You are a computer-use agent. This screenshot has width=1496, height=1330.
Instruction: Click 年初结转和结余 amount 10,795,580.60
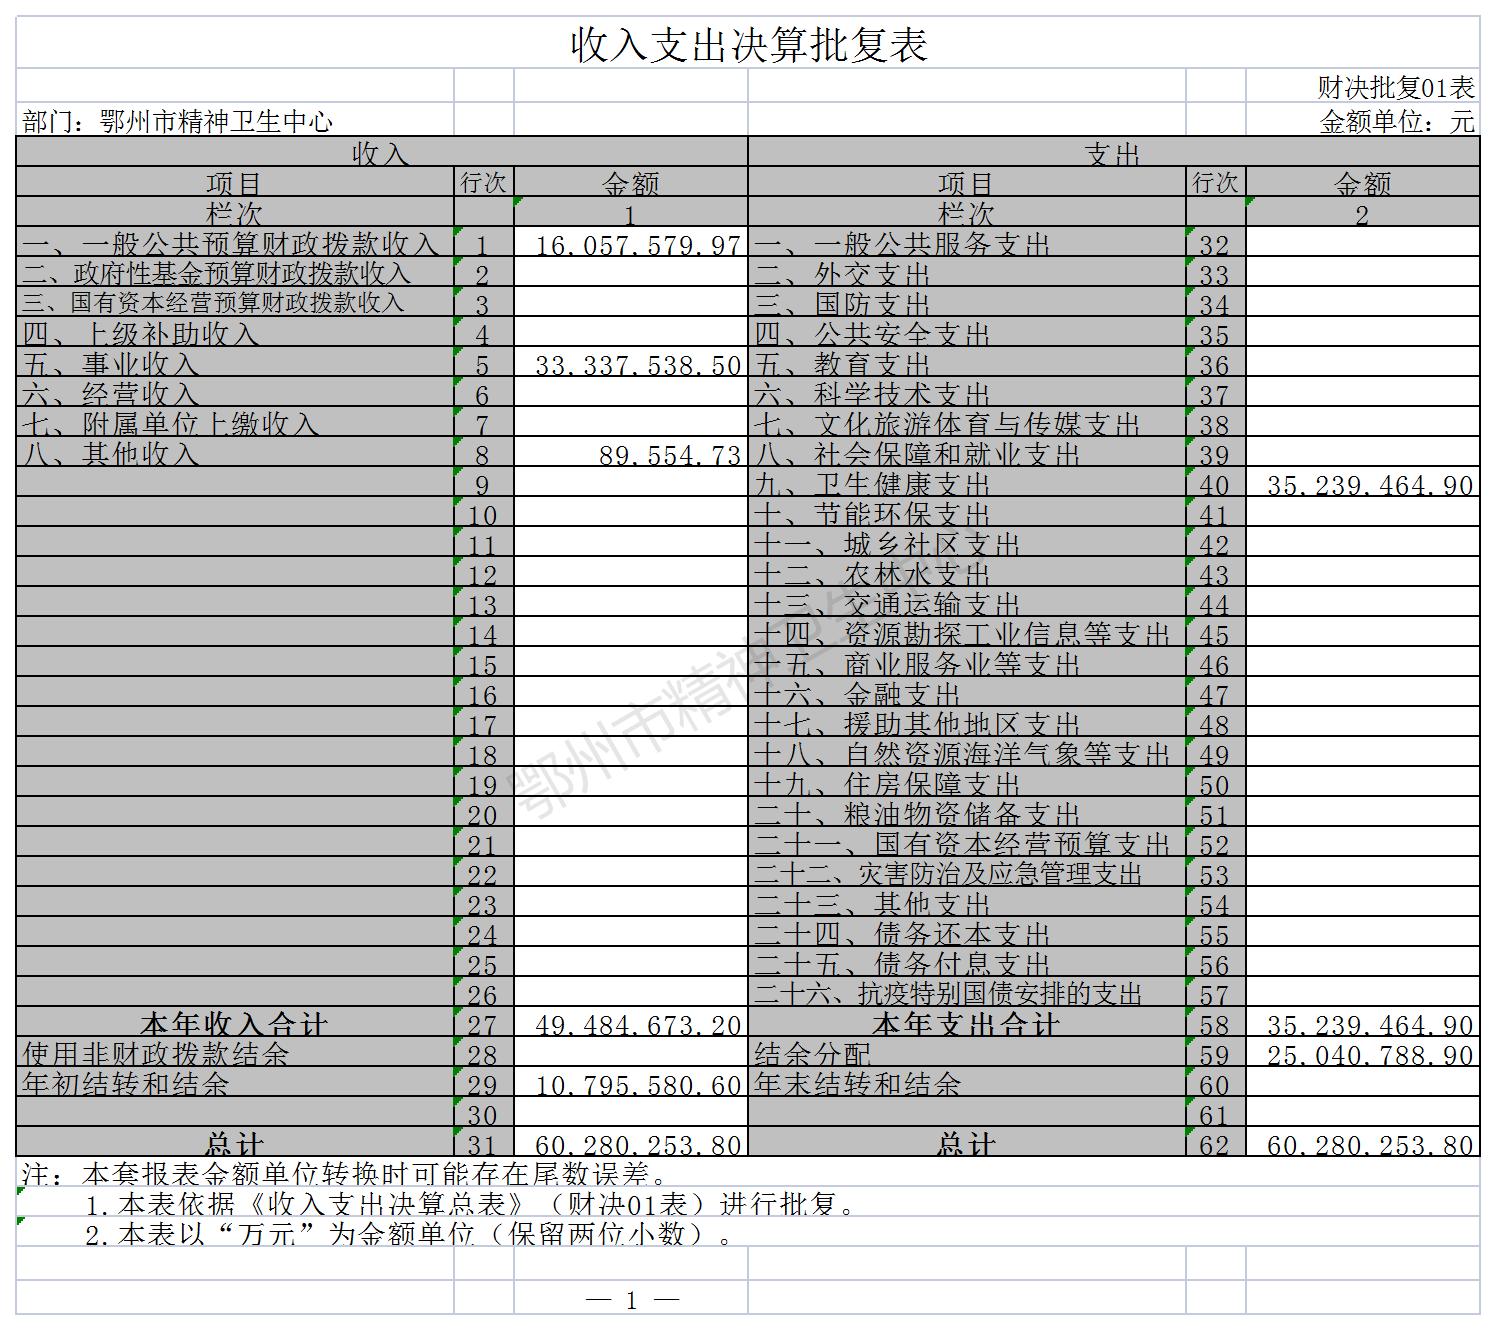tap(631, 1083)
